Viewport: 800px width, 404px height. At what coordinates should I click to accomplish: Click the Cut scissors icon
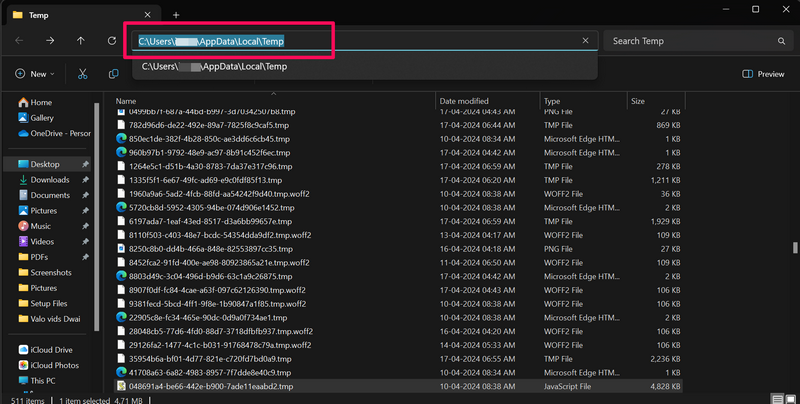tap(84, 74)
